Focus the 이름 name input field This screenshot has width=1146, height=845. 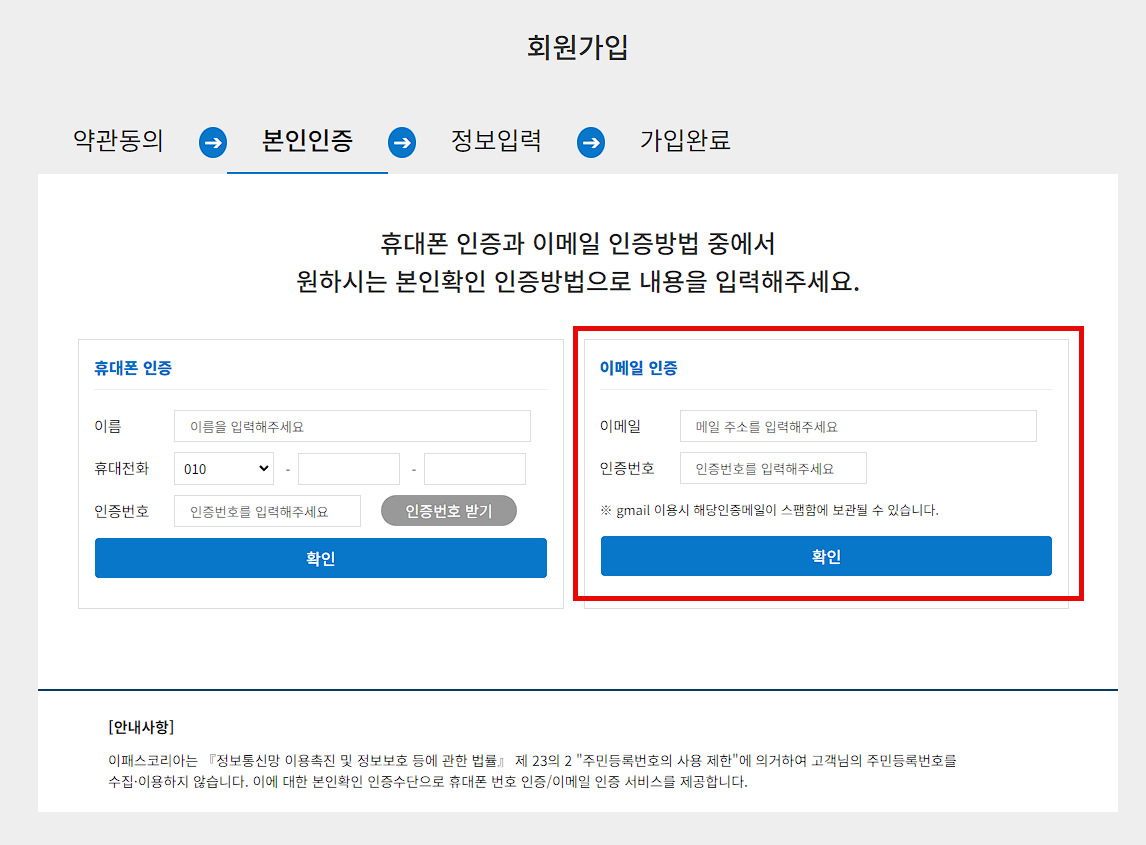click(x=352, y=426)
